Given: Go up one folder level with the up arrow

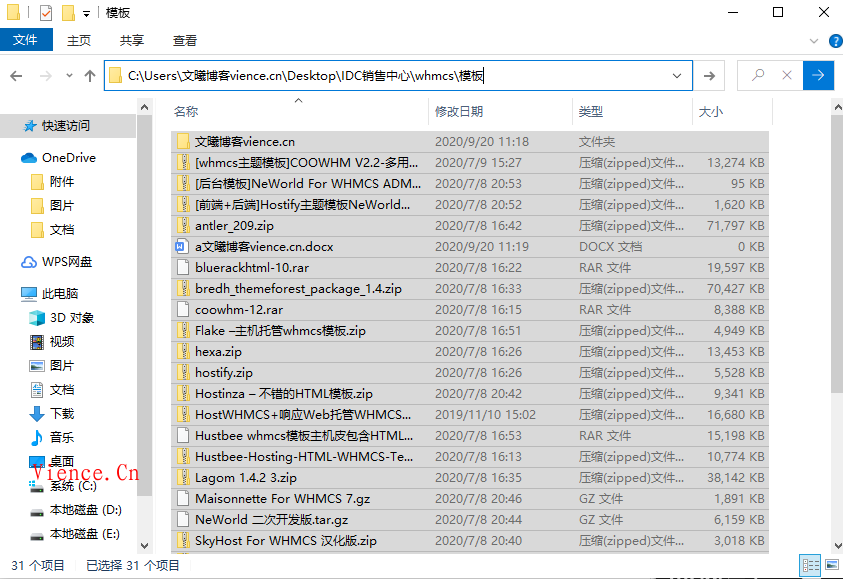Looking at the screenshot, I should click(x=90, y=76).
